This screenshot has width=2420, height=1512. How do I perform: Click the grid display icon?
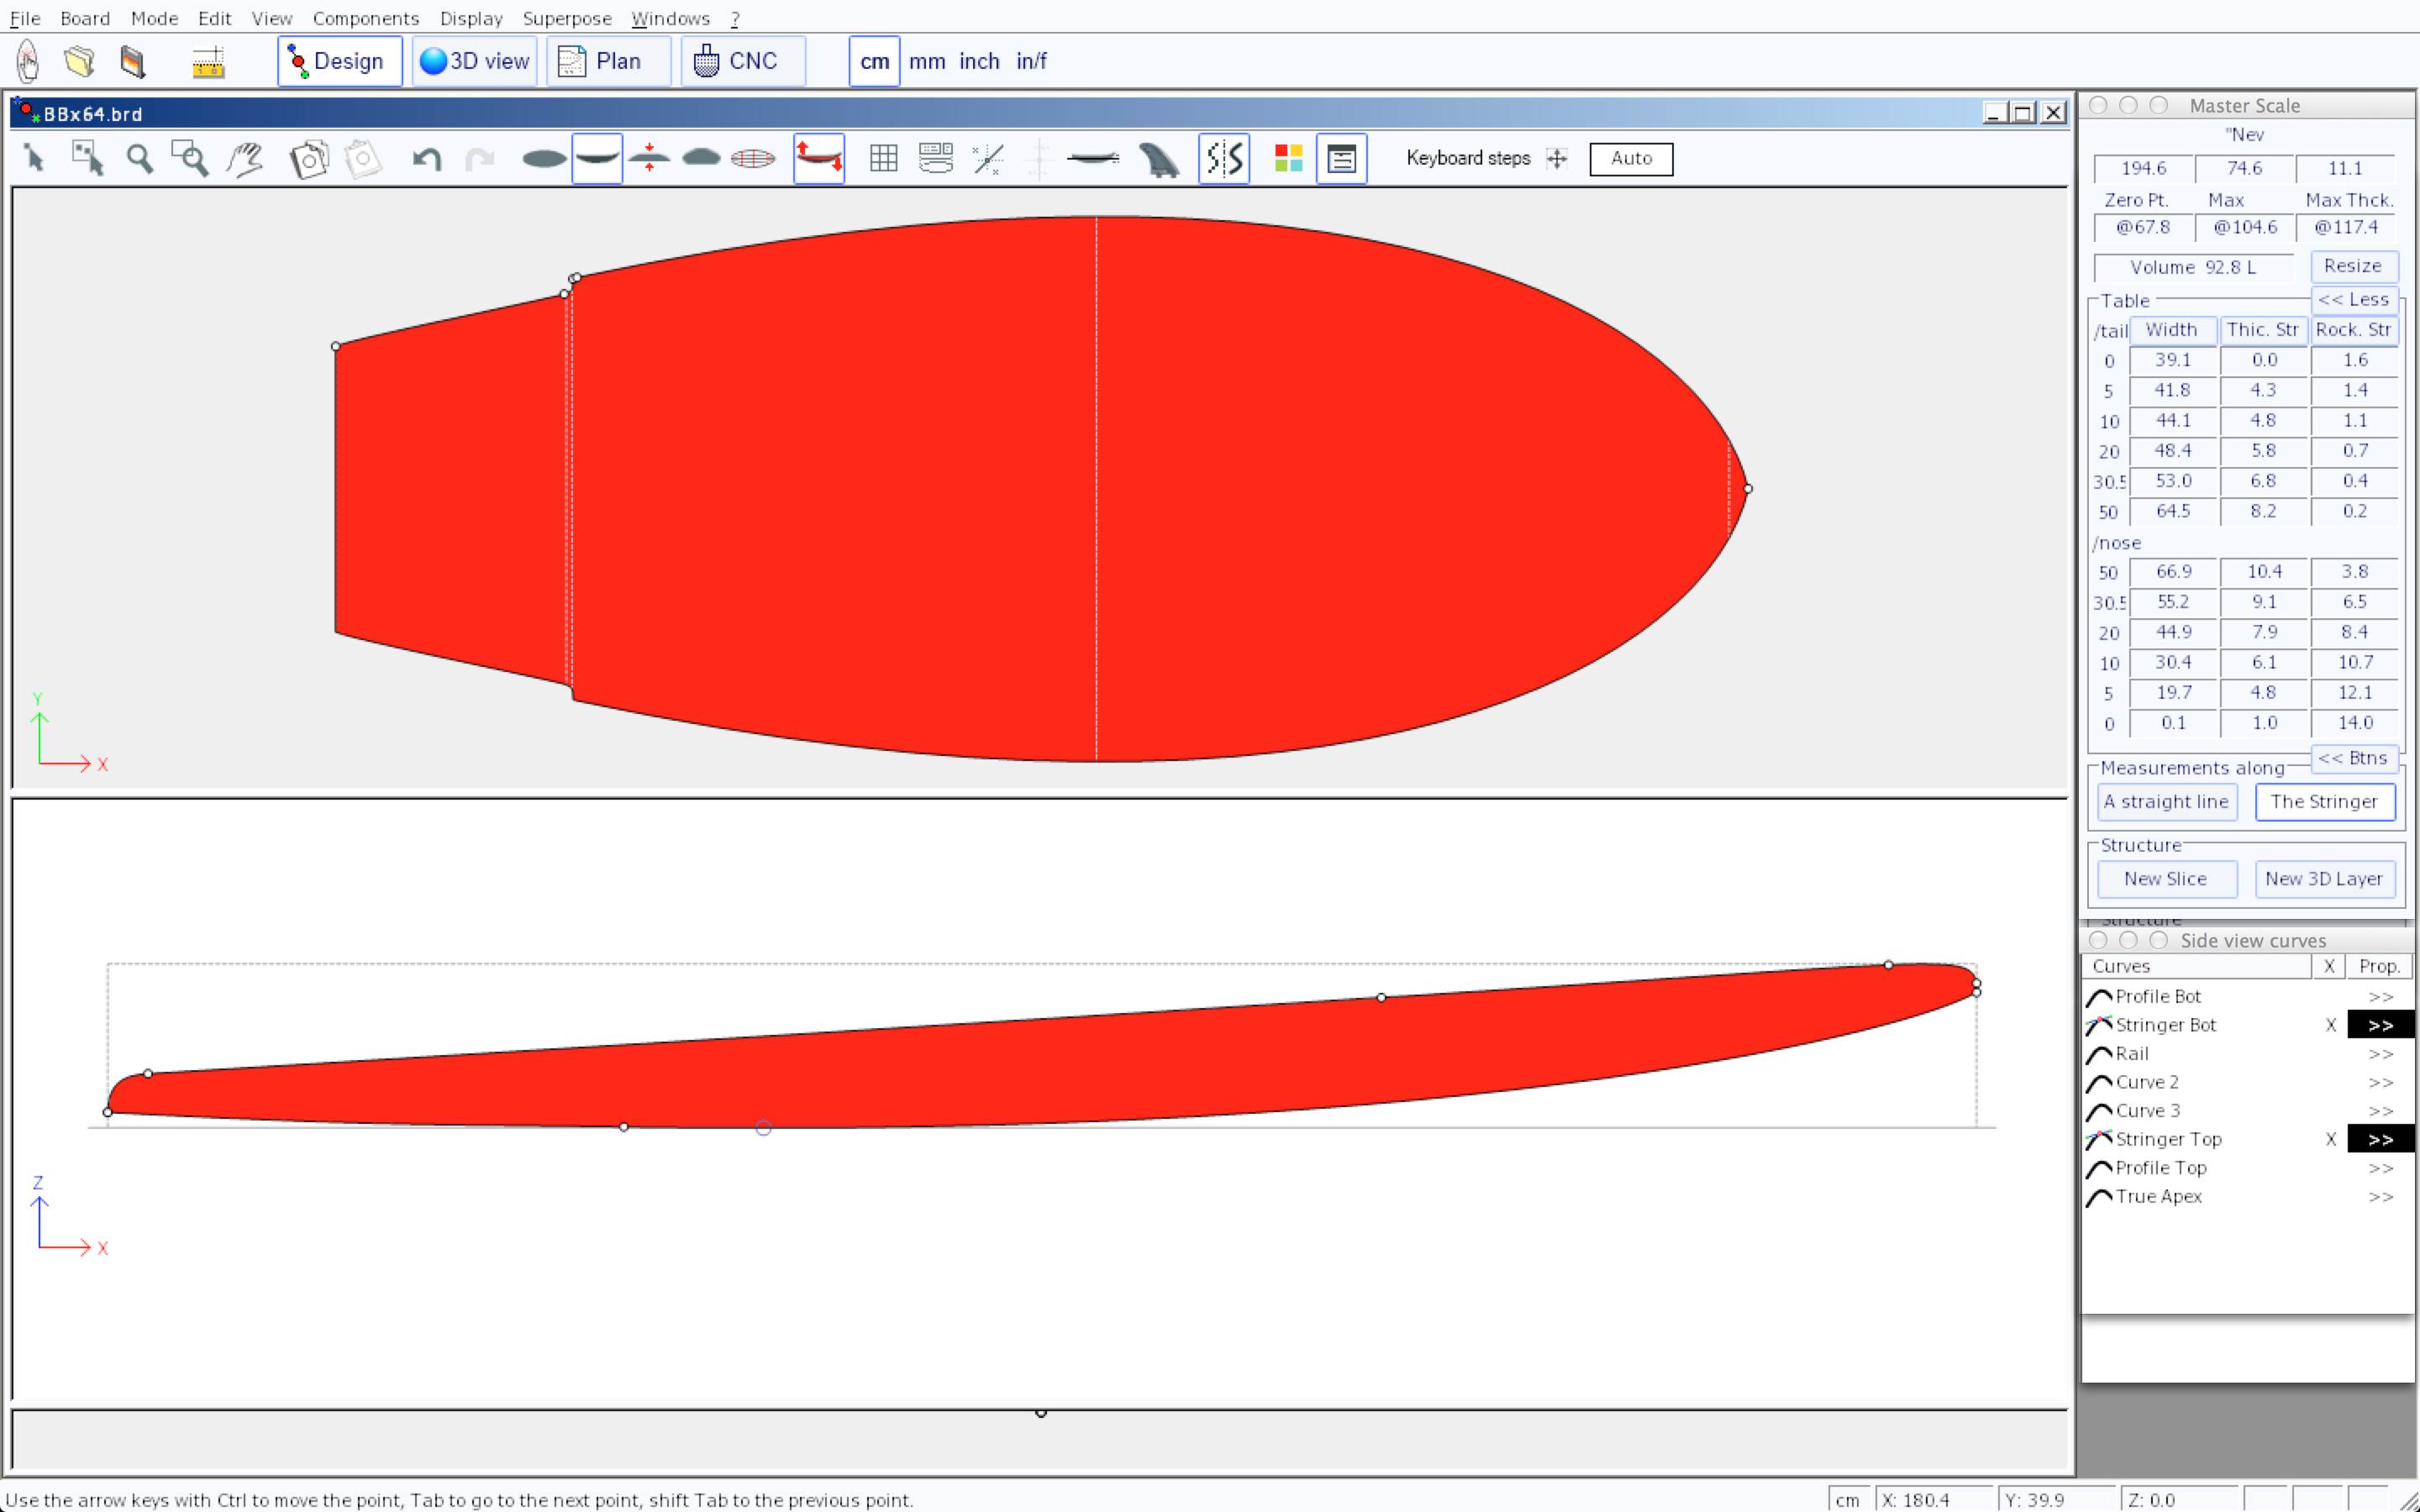(x=883, y=158)
